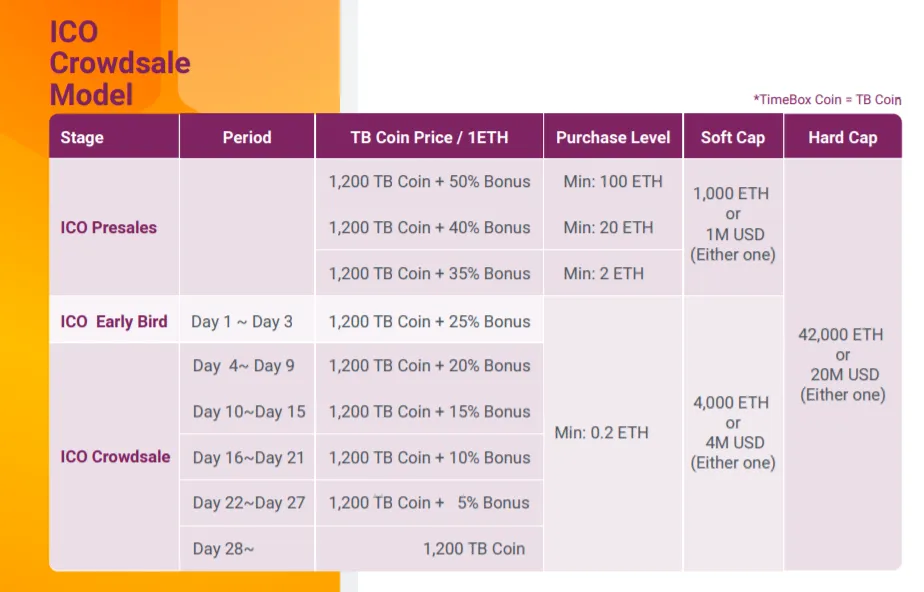Image resolution: width=924 pixels, height=592 pixels.
Task: Click the Hard Cap header
Action: pos(843,137)
